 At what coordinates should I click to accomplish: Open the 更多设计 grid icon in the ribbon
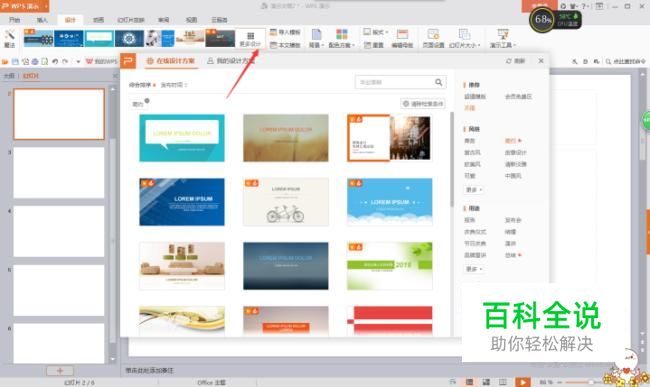(250, 36)
